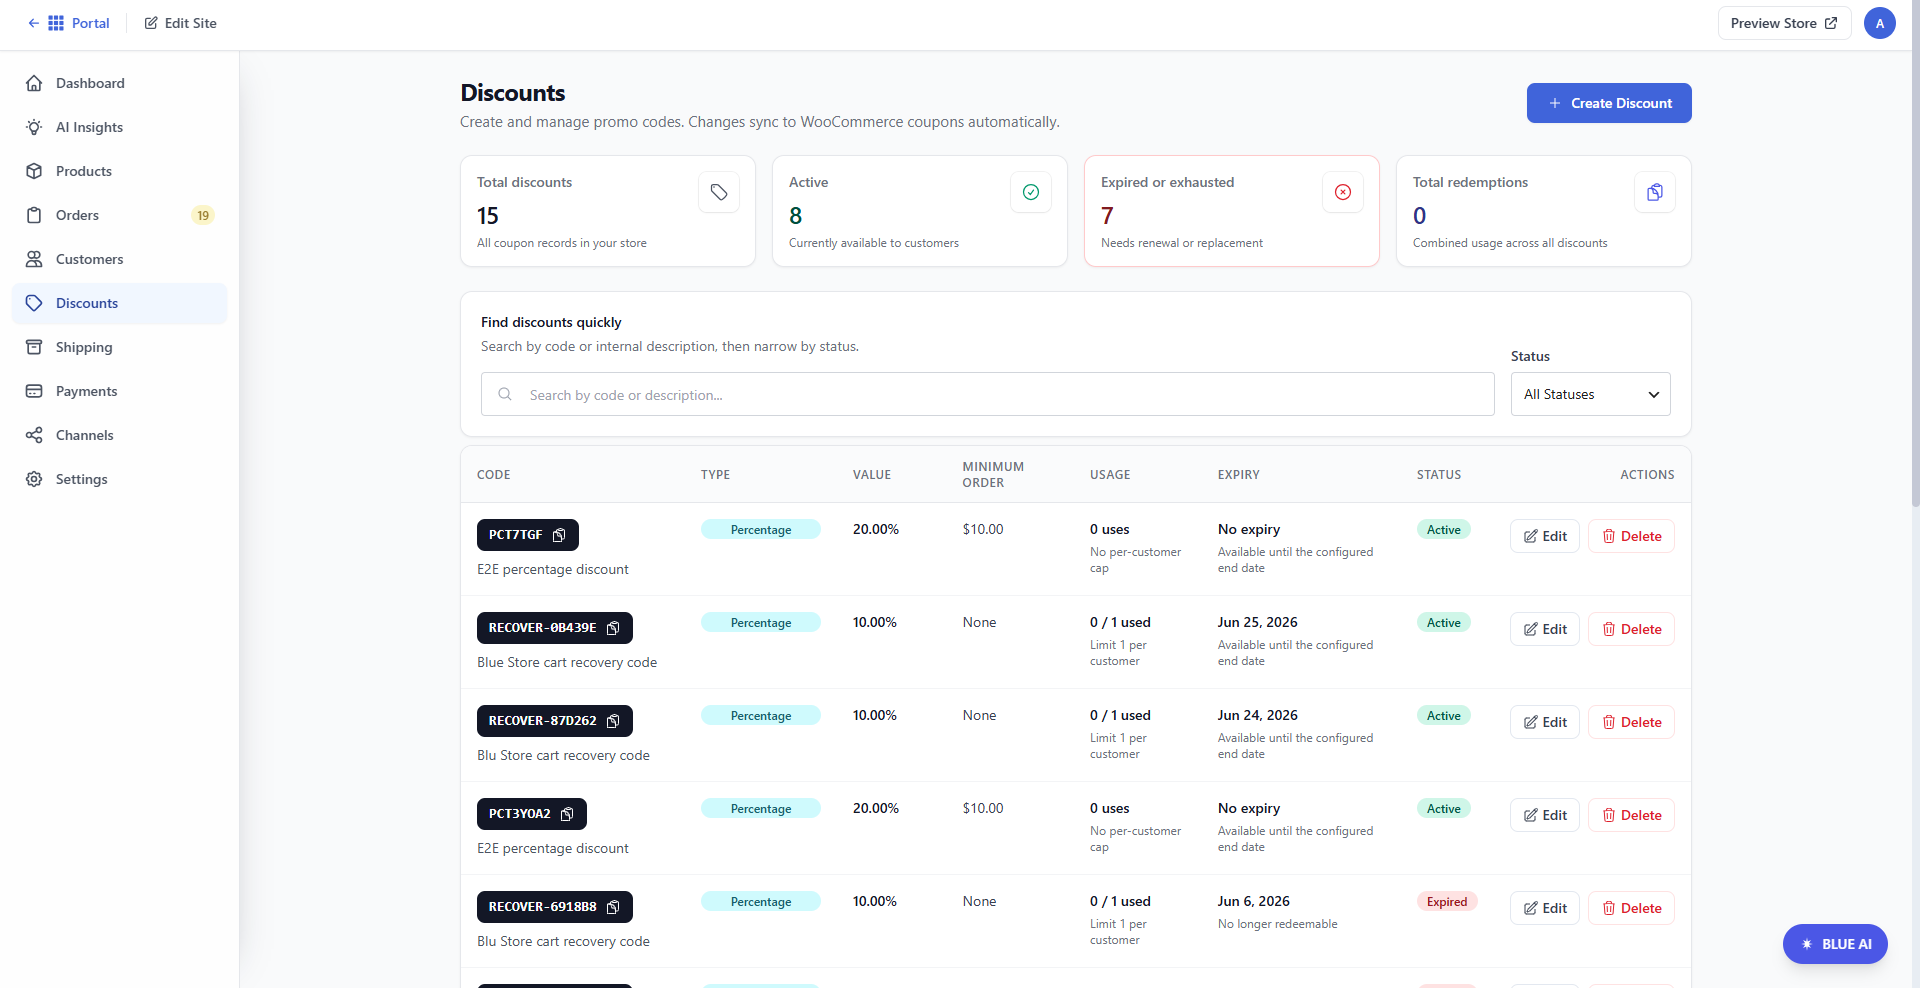Open Dashboard from the sidebar
The image size is (1920, 988).
(120, 83)
